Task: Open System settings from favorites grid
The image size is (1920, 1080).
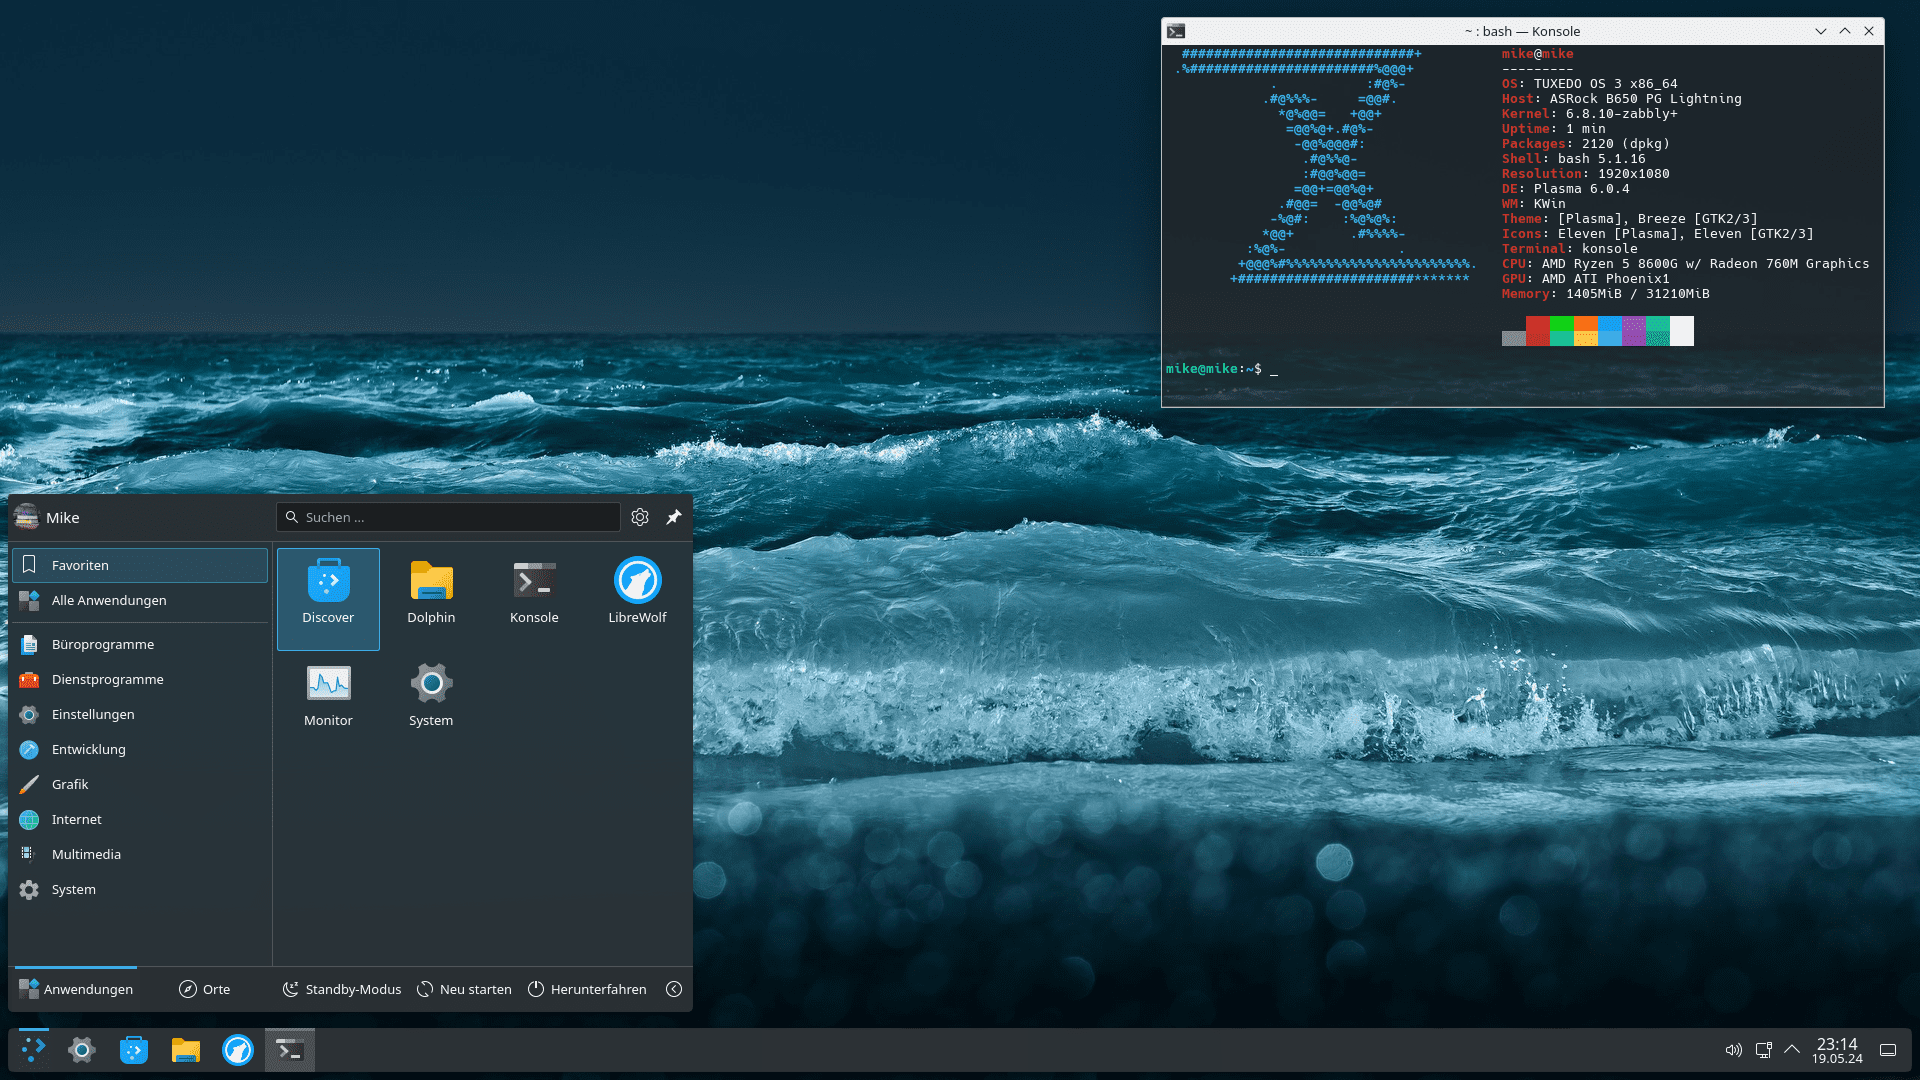Action: click(431, 701)
